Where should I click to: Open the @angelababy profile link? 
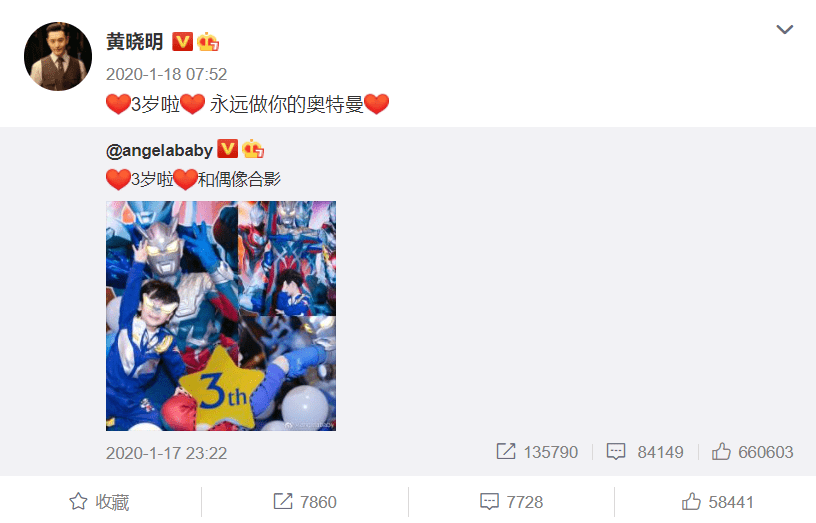click(159, 150)
